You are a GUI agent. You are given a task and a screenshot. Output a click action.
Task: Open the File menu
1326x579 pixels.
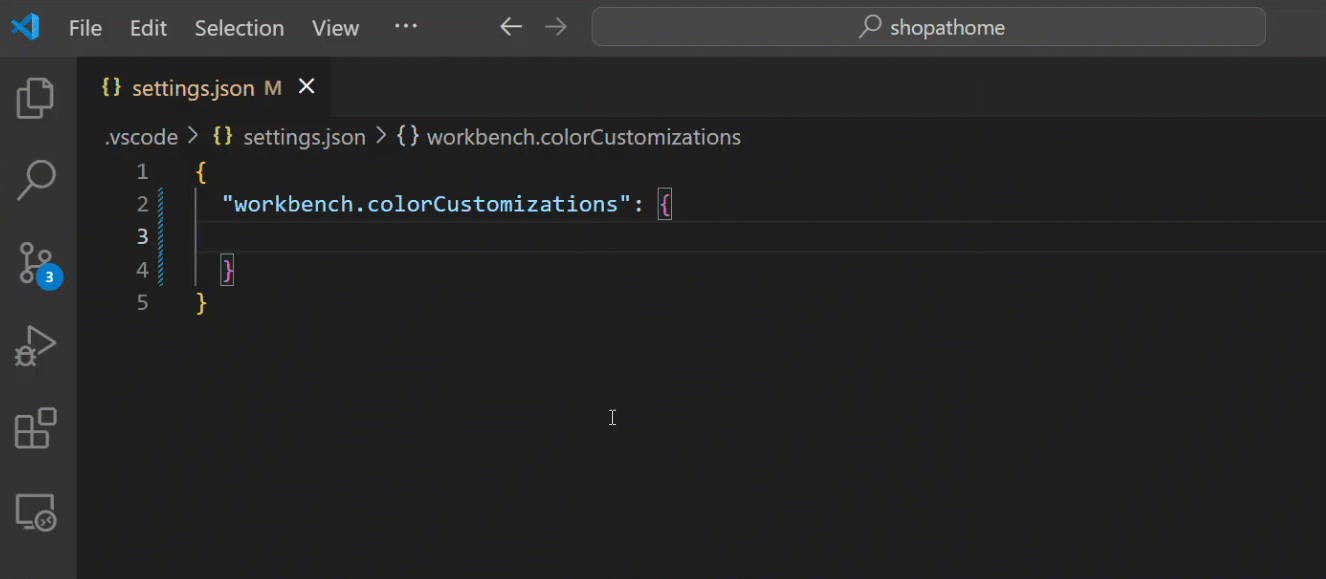click(x=84, y=27)
